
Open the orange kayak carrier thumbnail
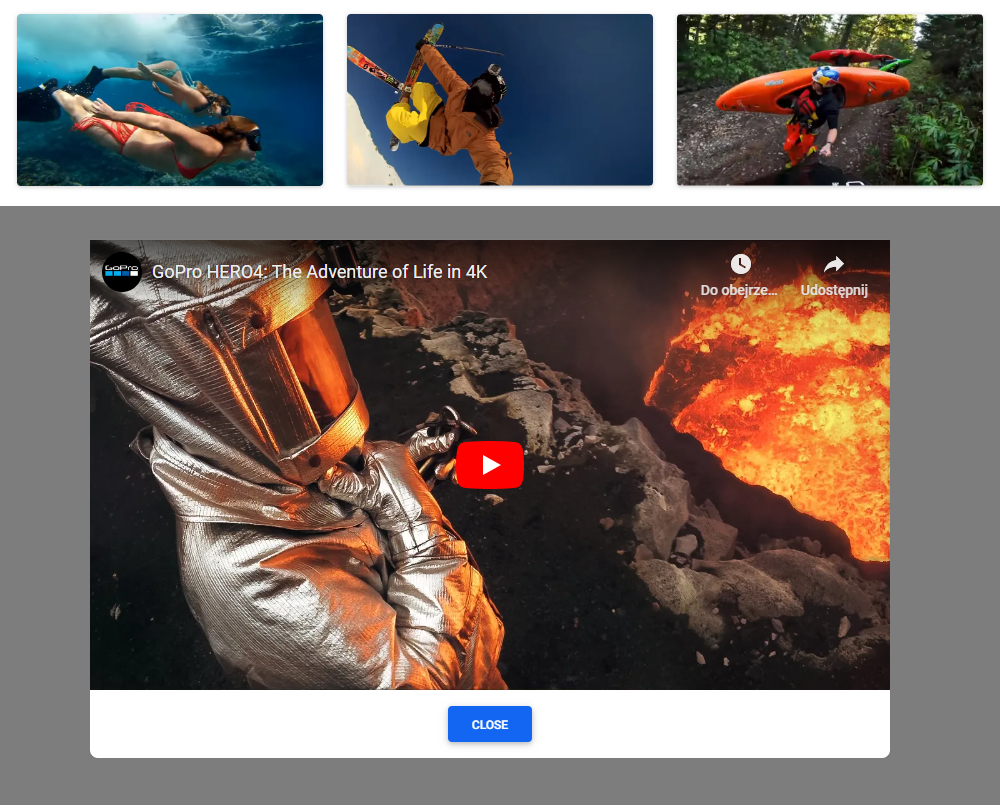coord(830,100)
